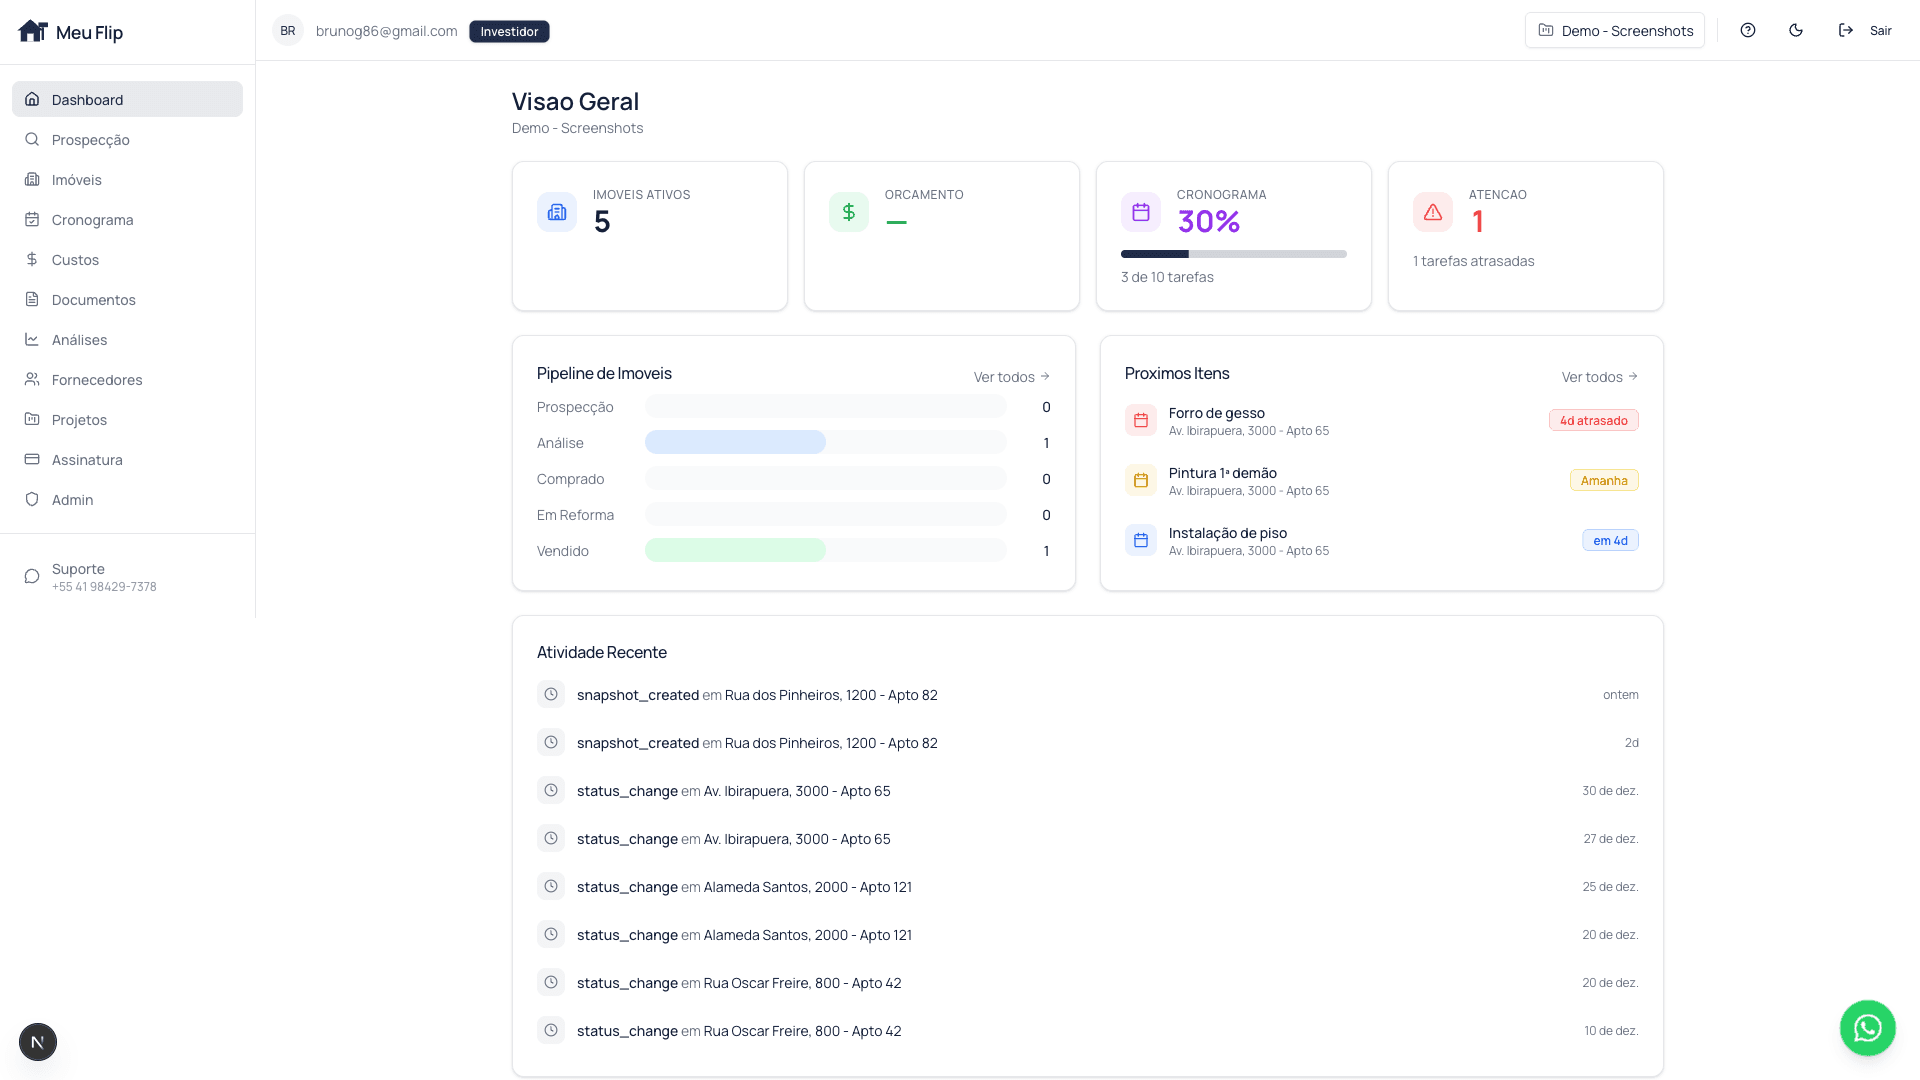Viewport: 1920px width, 1080px height.
Task: Open the WhatsApp chat bubble
Action: [1866, 1028]
